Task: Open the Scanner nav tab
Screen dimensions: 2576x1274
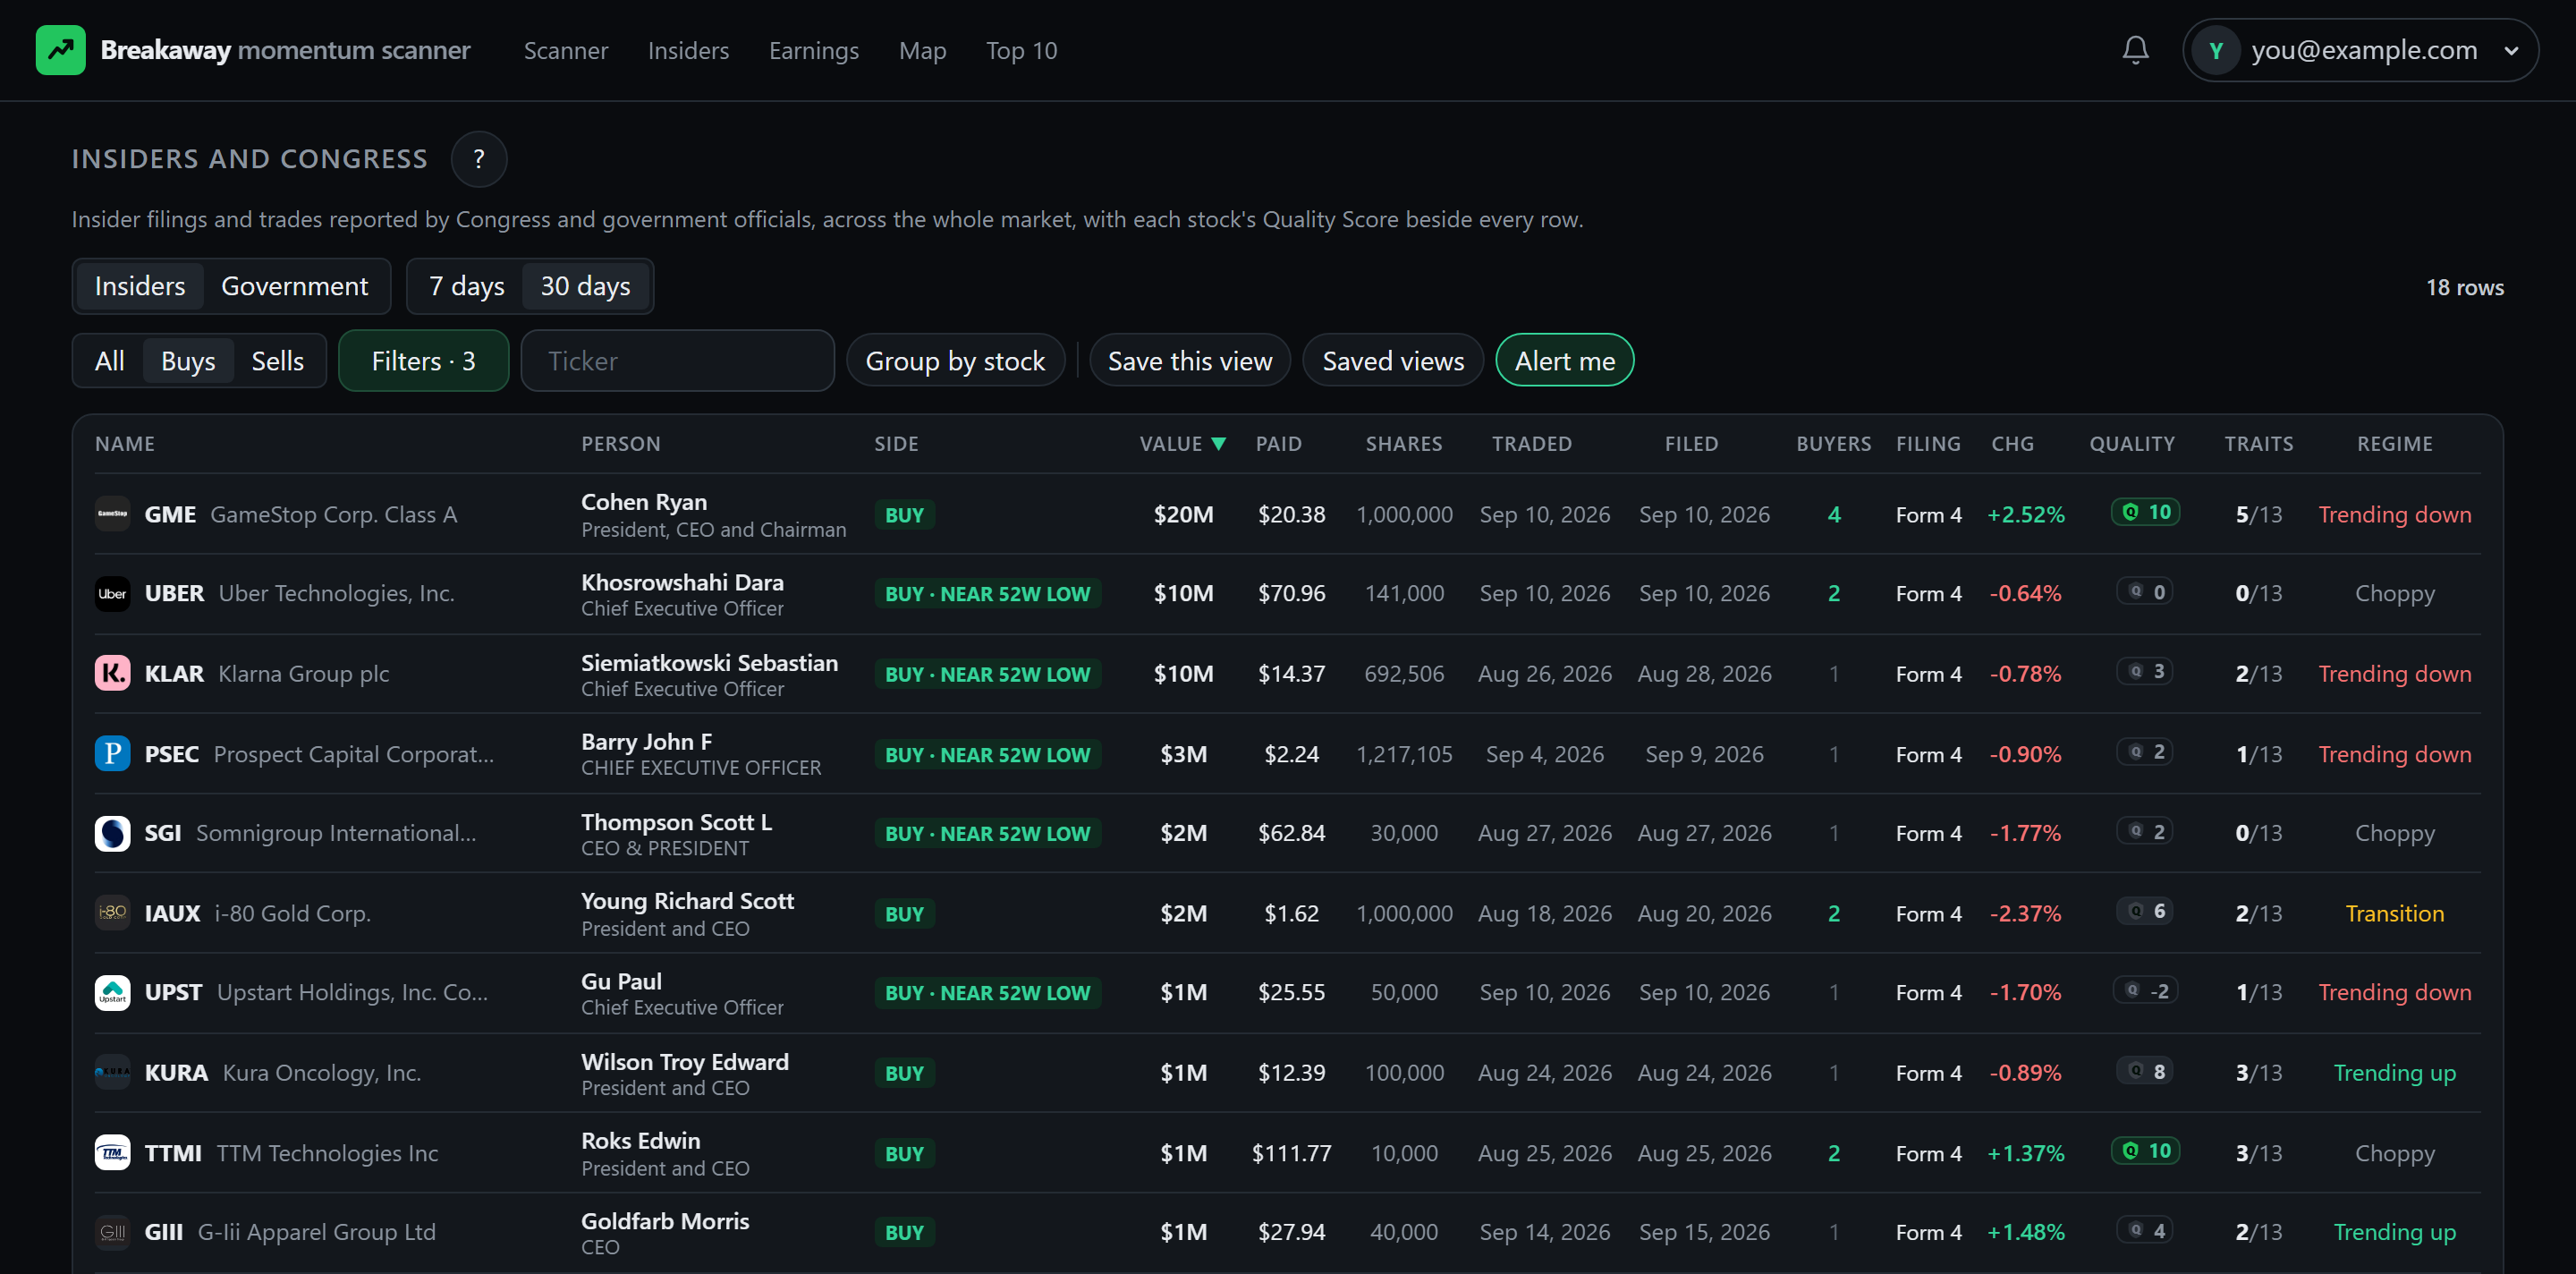Action: 566,50
